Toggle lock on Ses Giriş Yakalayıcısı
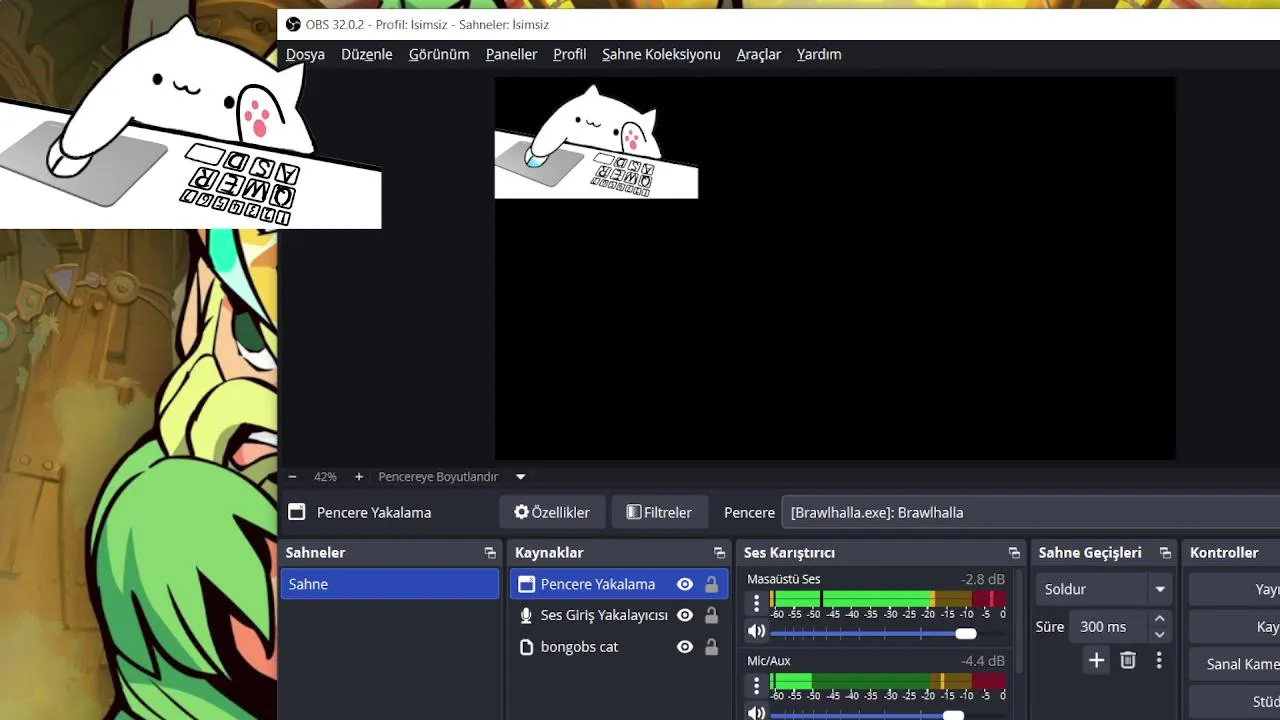The height and width of the screenshot is (720, 1280). (711, 616)
